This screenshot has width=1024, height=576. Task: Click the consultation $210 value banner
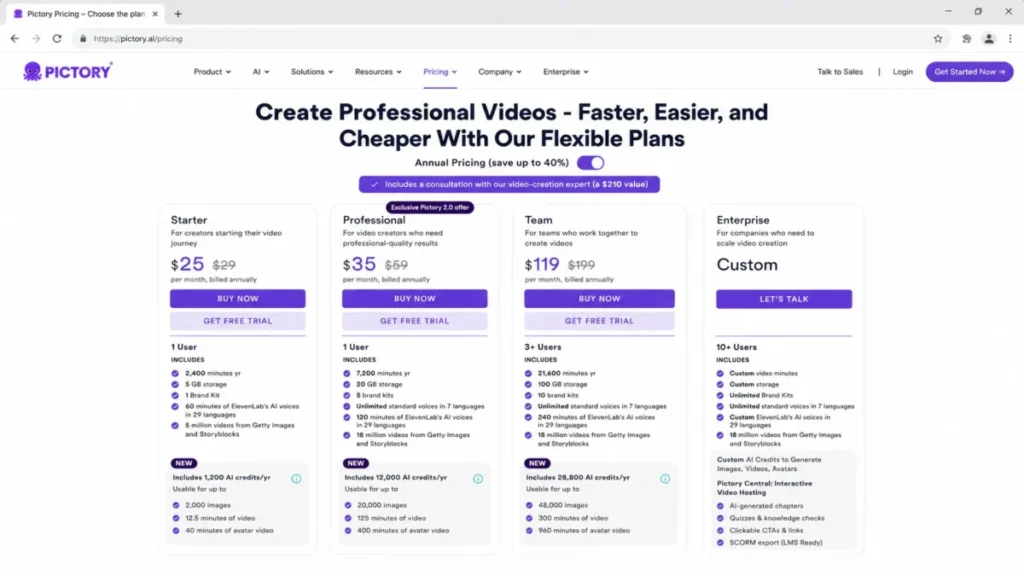click(x=509, y=184)
